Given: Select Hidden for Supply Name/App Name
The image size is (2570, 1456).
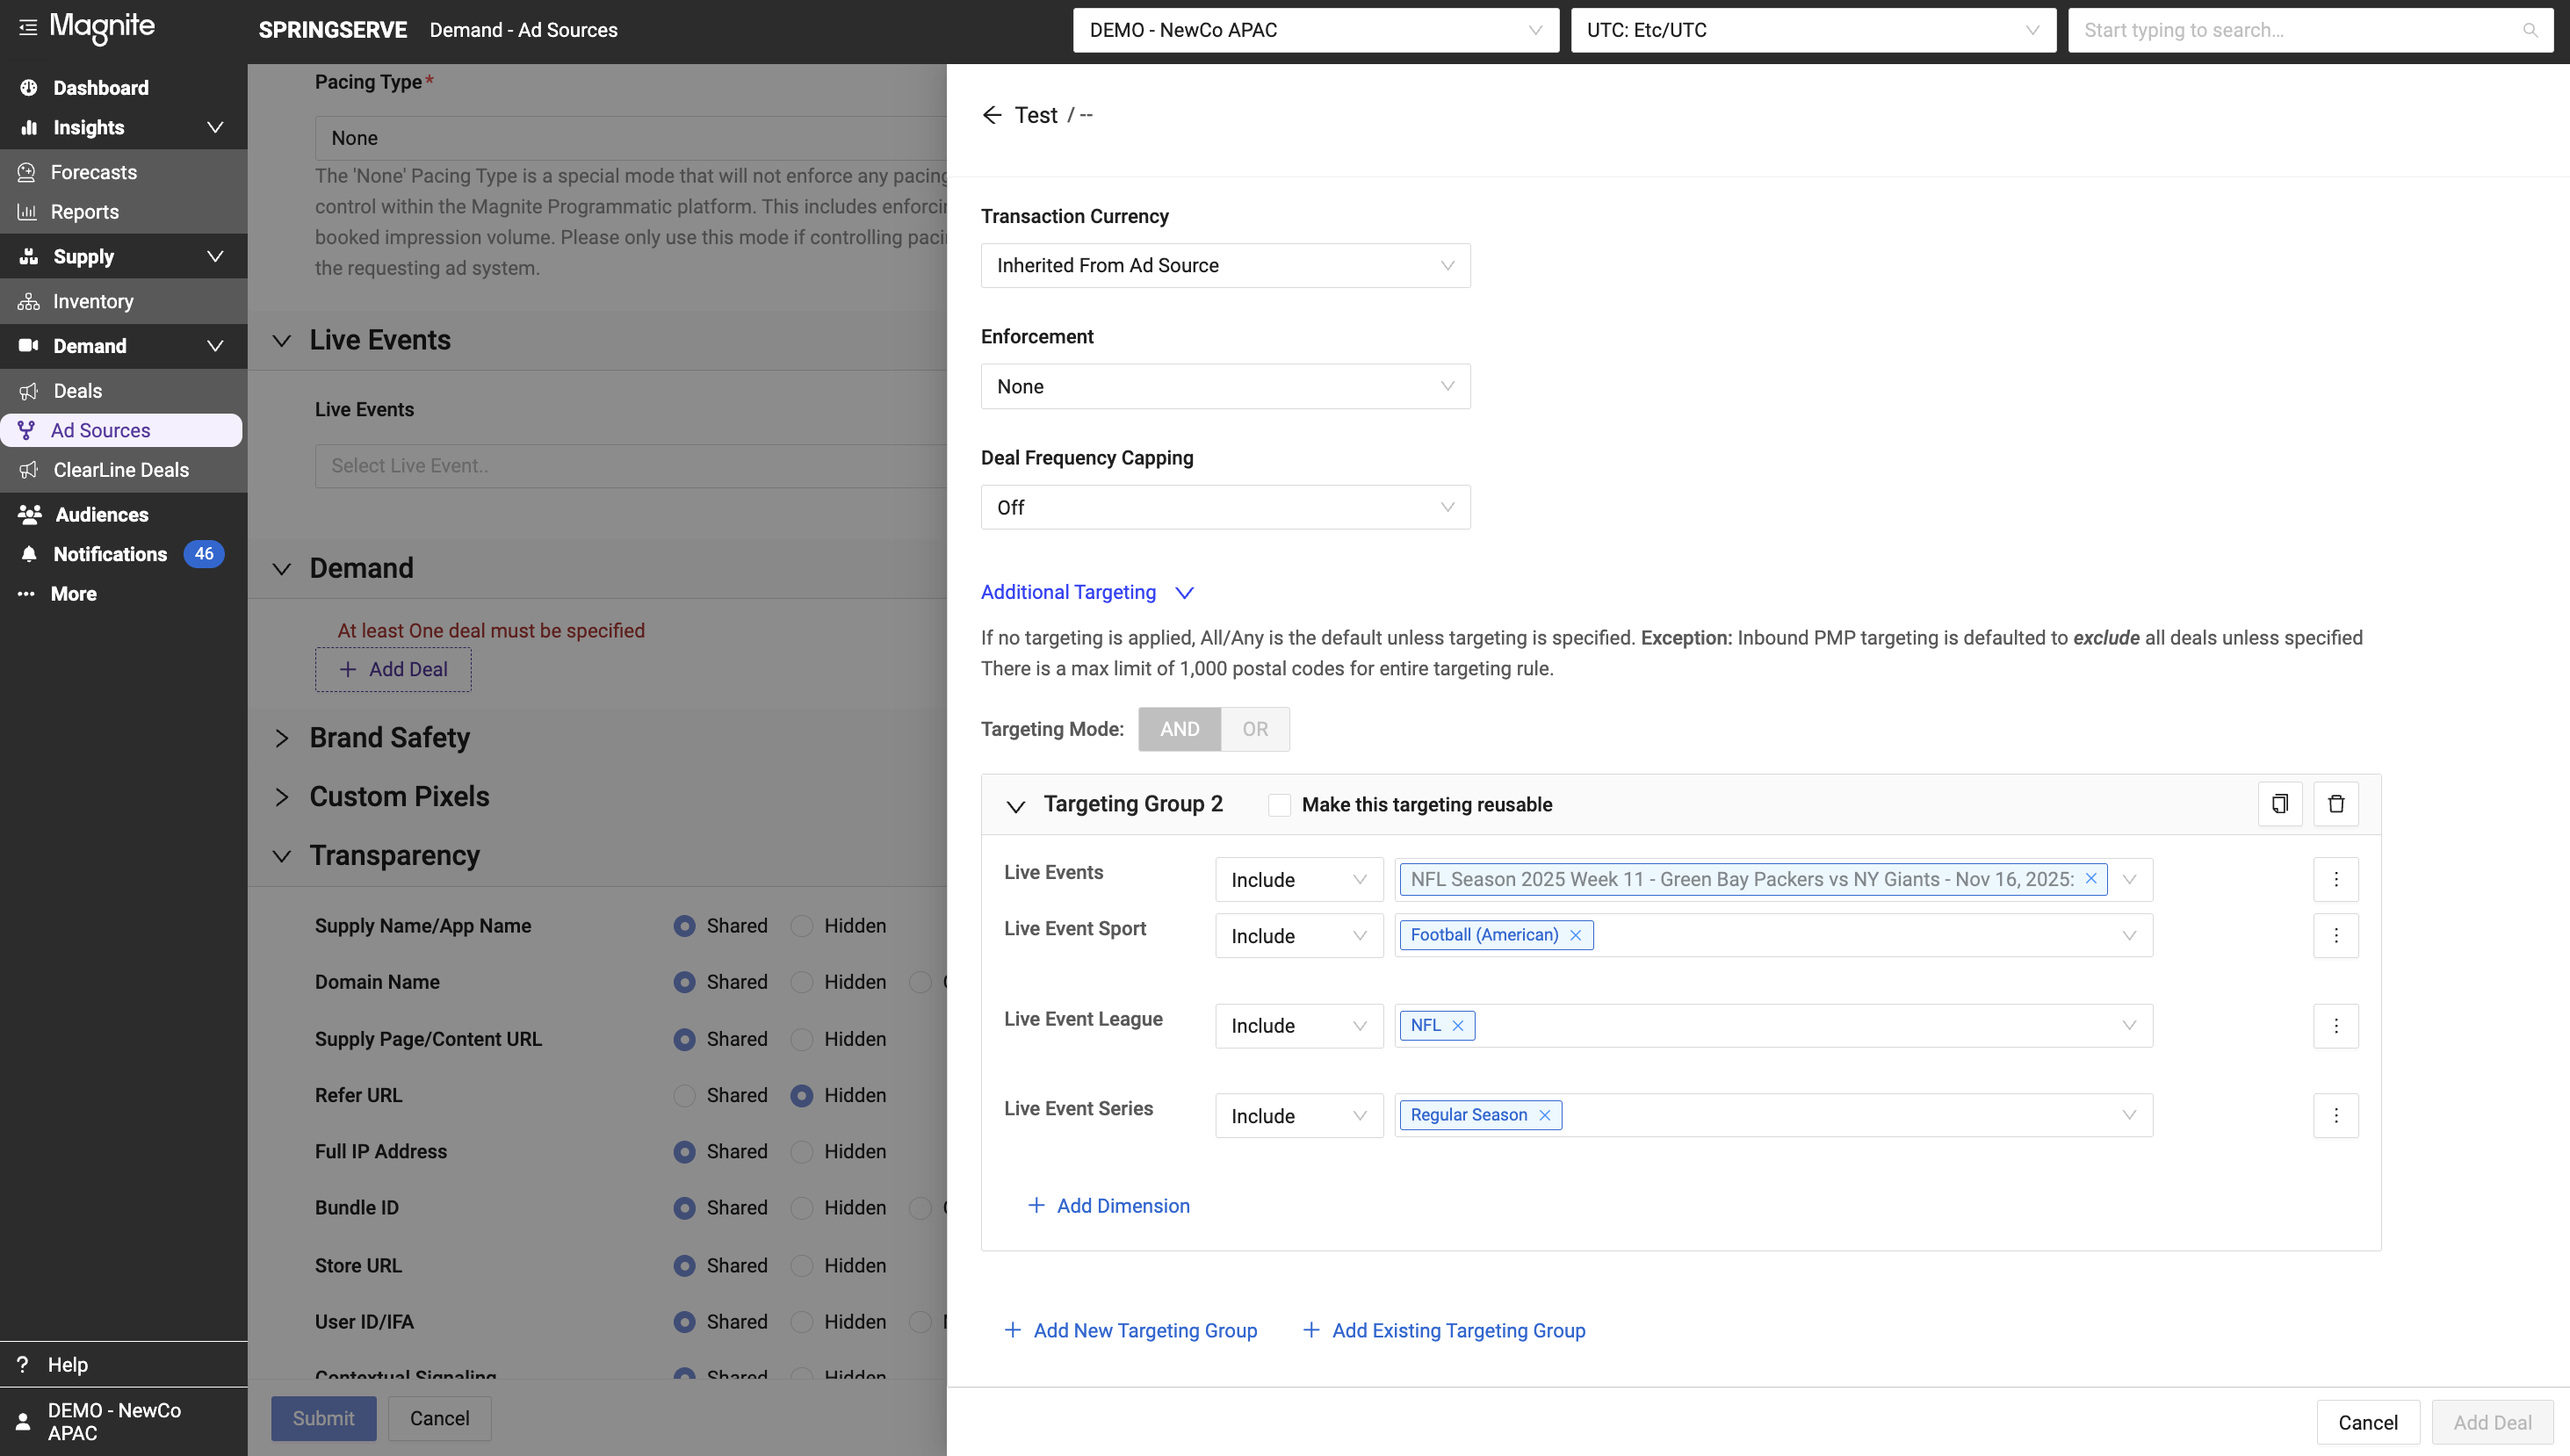Looking at the screenshot, I should (802, 926).
